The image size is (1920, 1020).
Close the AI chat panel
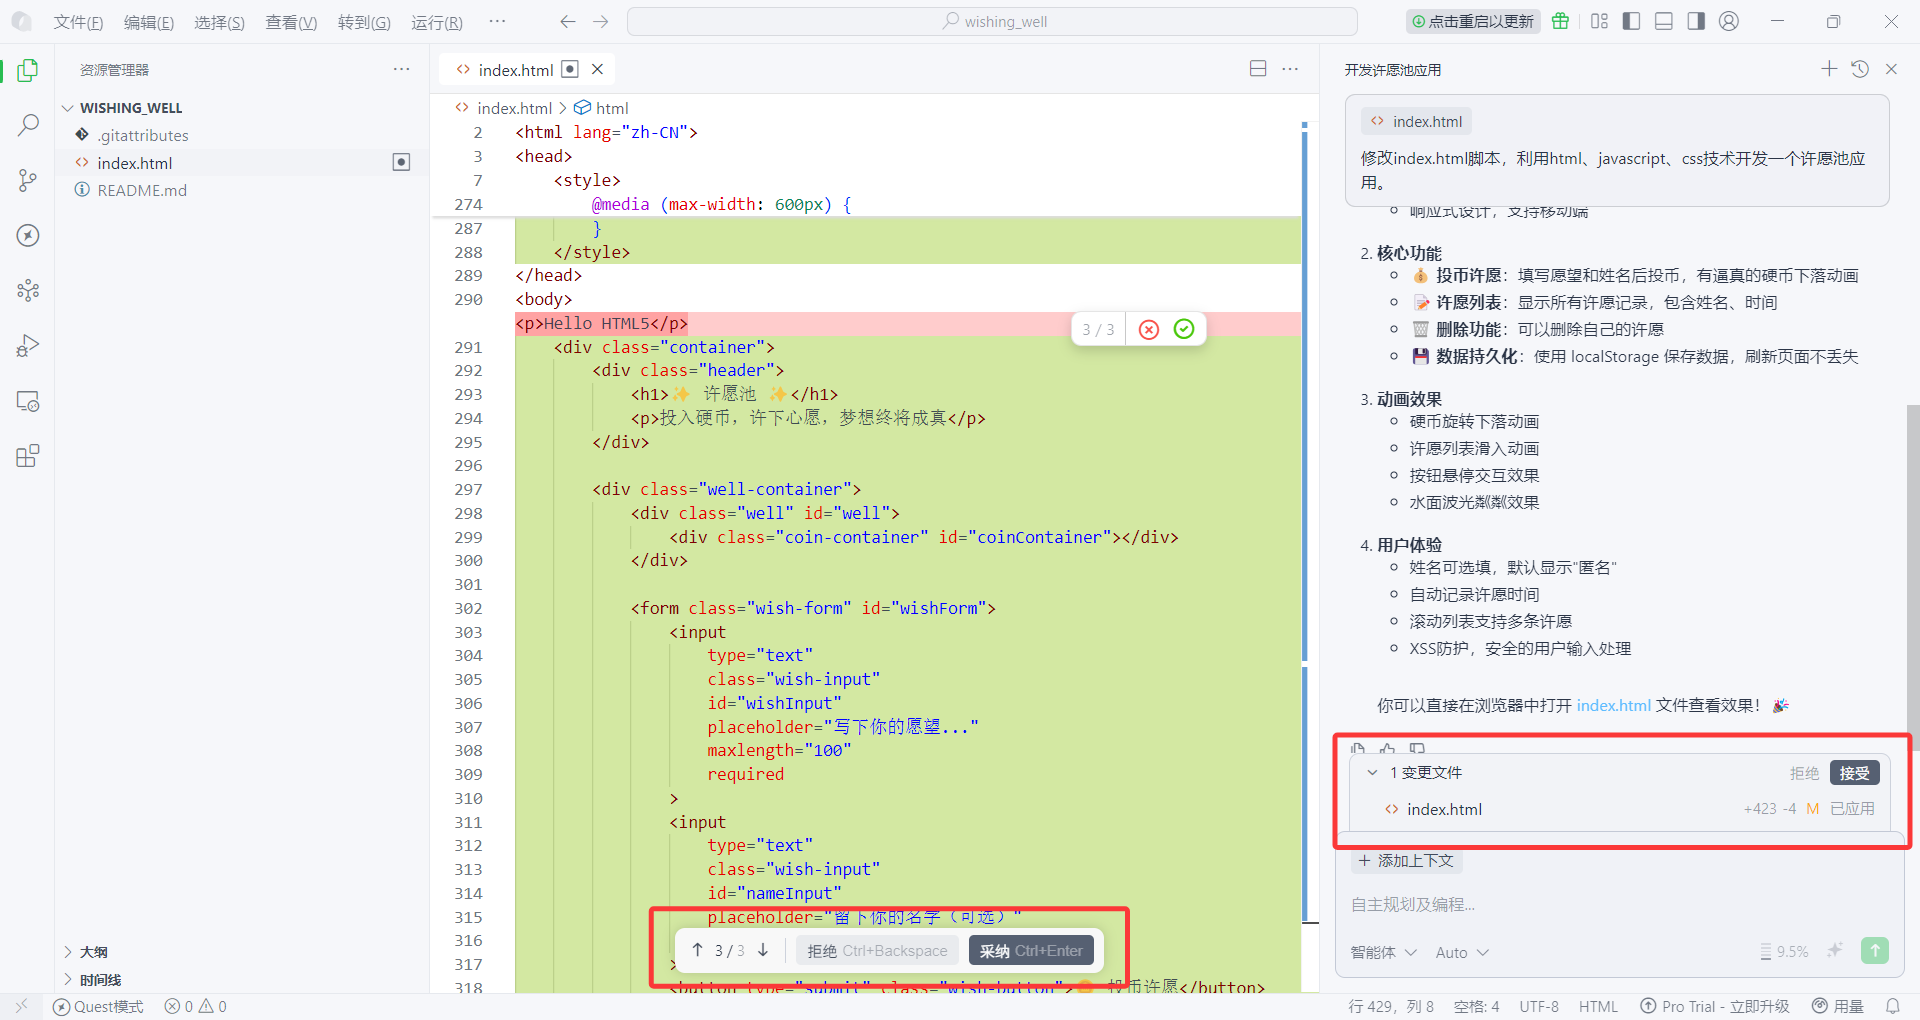coord(1891,69)
